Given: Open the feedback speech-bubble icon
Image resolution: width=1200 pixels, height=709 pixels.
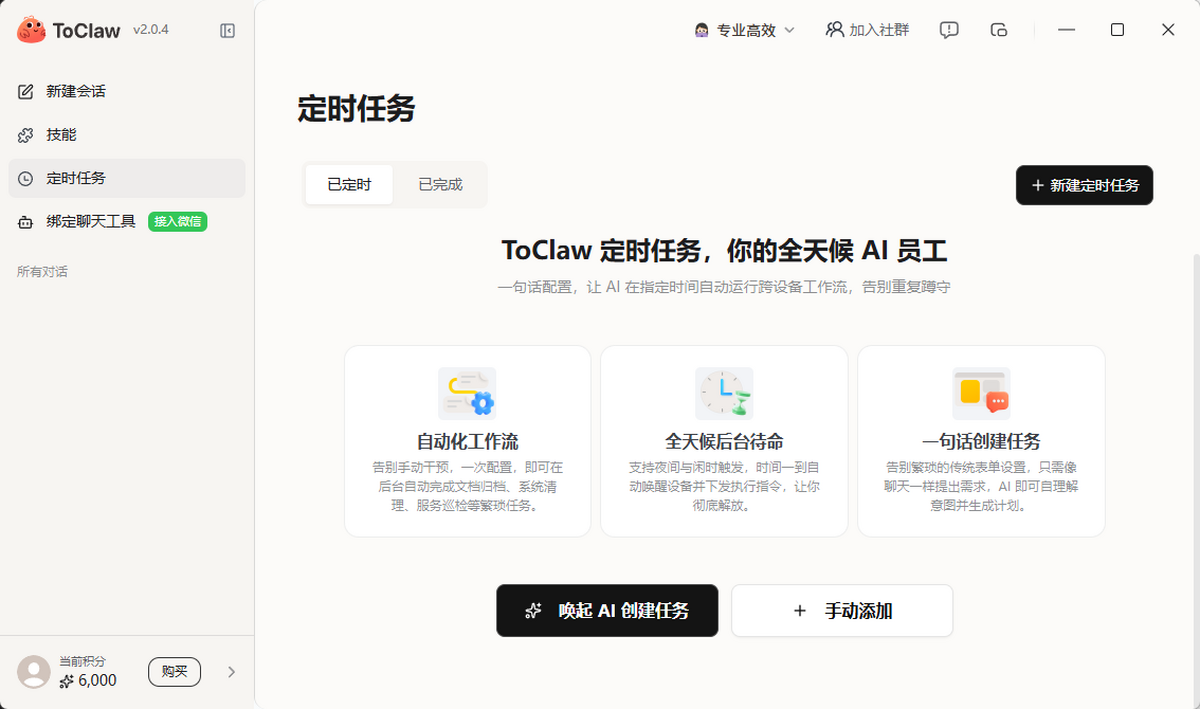Looking at the screenshot, I should coord(948,30).
